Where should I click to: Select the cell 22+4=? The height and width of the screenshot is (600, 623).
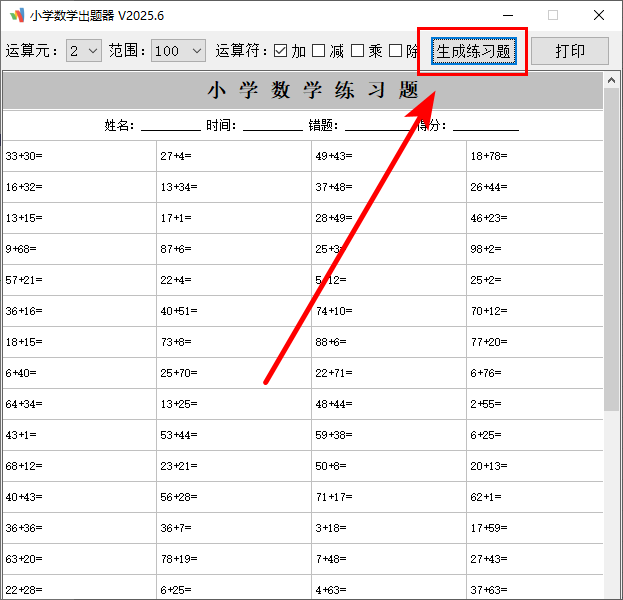pos(234,280)
